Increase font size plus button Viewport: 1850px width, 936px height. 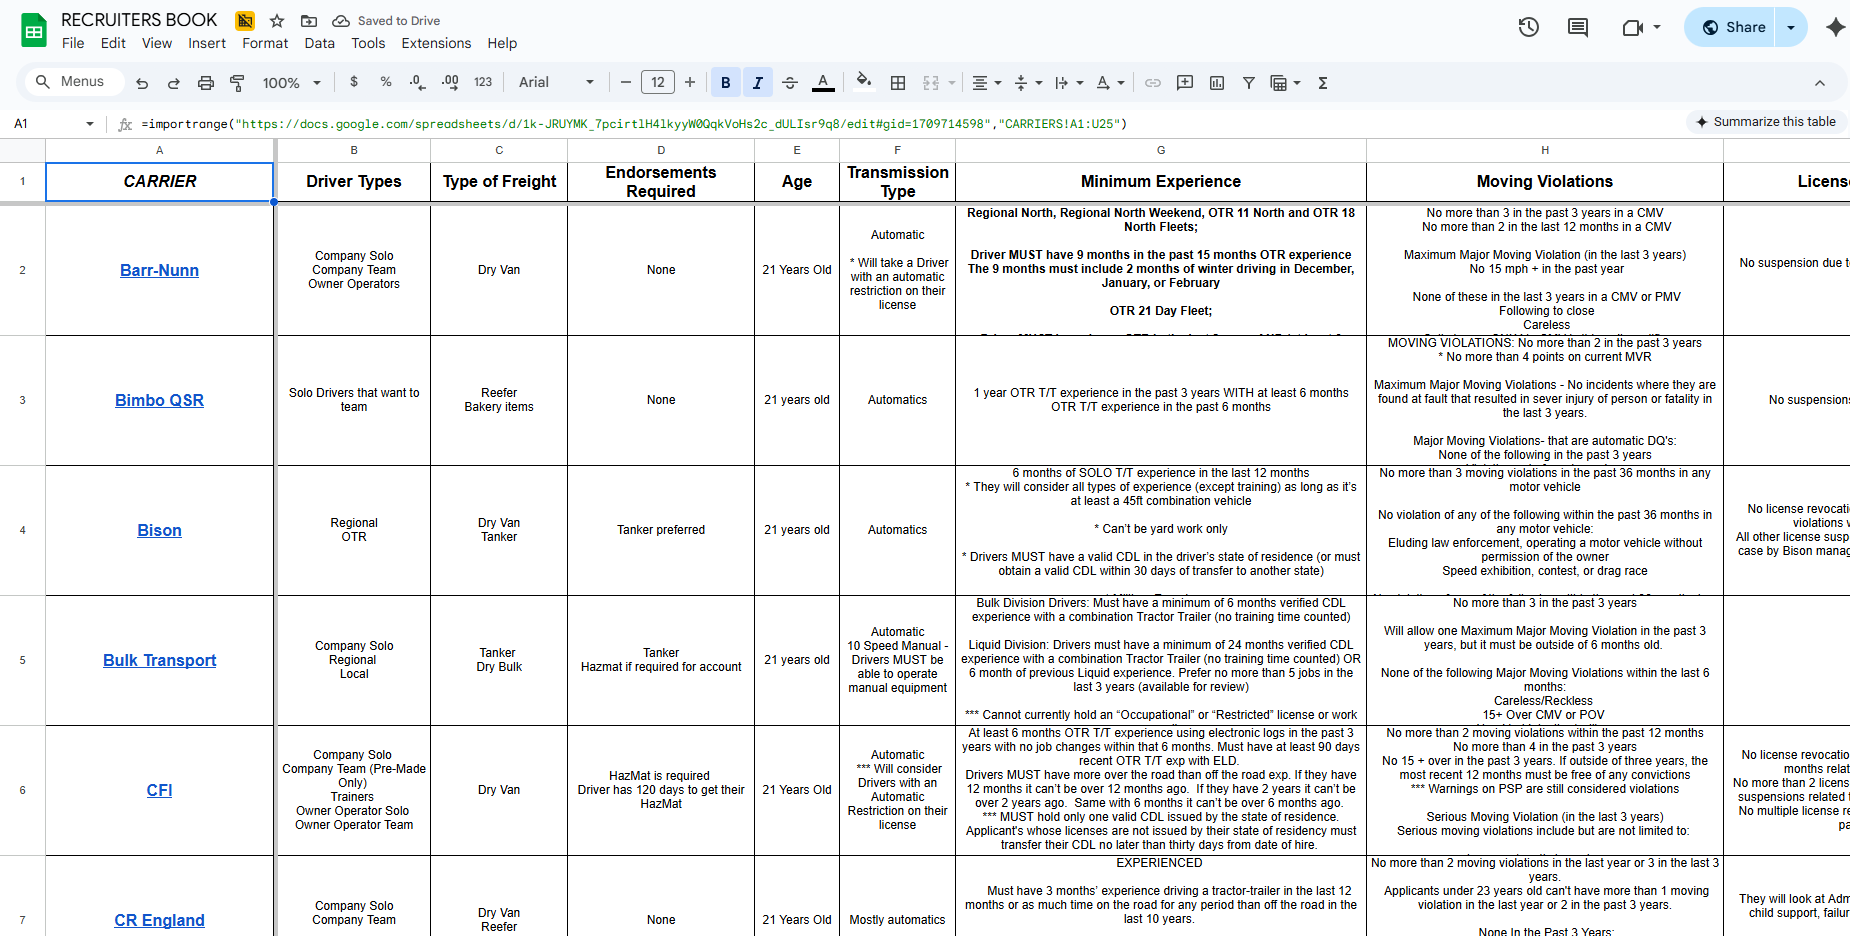pyautogui.click(x=690, y=82)
